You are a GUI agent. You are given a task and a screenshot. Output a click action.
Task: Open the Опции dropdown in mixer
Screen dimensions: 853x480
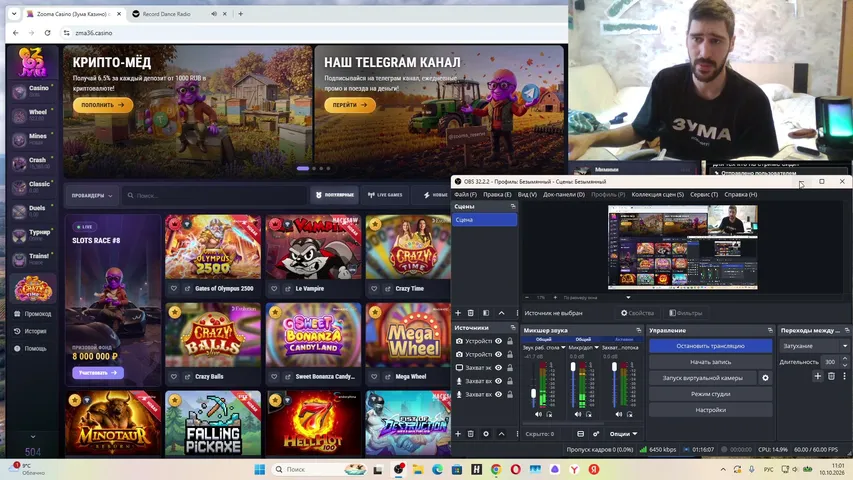(x=623, y=434)
